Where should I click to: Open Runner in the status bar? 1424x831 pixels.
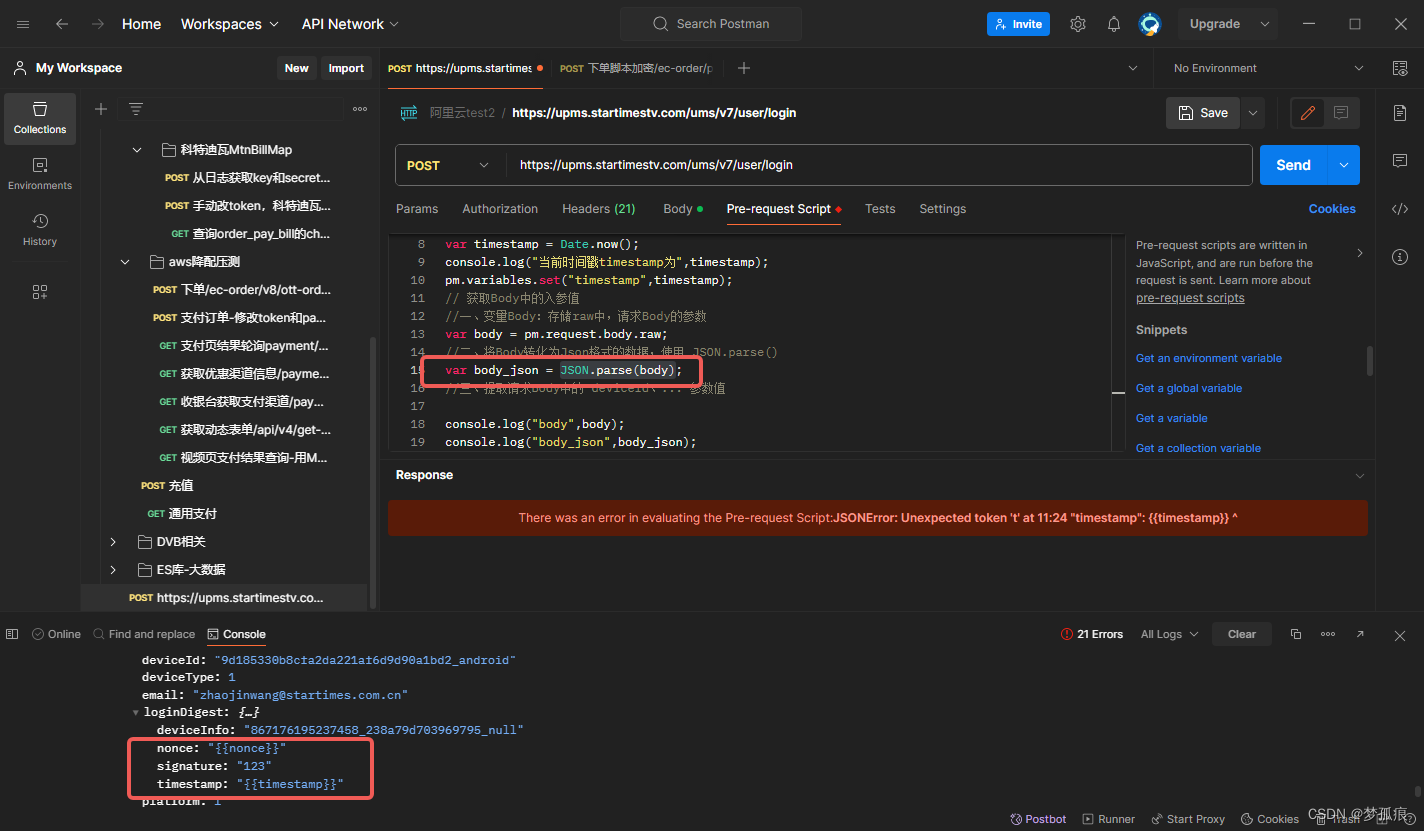tap(1109, 819)
